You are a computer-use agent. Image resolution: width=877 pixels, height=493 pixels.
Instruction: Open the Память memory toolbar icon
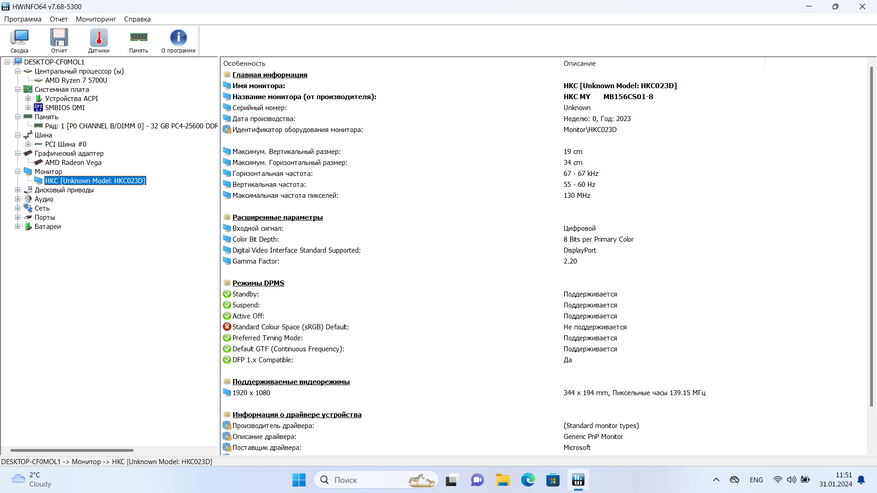click(138, 41)
